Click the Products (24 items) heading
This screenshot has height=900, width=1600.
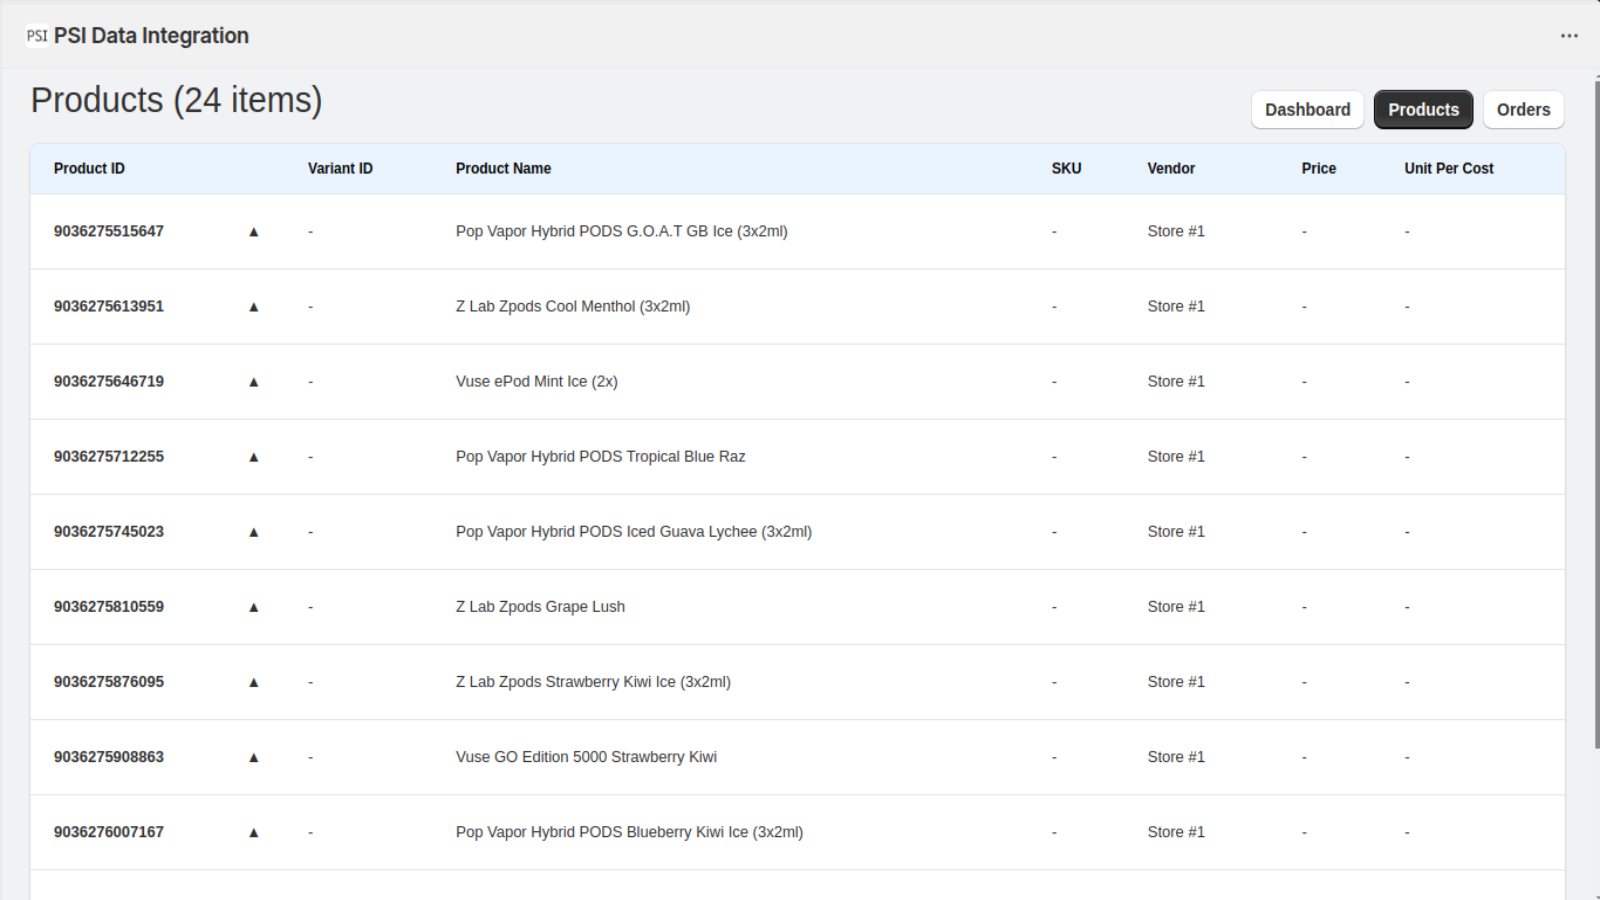click(x=177, y=101)
